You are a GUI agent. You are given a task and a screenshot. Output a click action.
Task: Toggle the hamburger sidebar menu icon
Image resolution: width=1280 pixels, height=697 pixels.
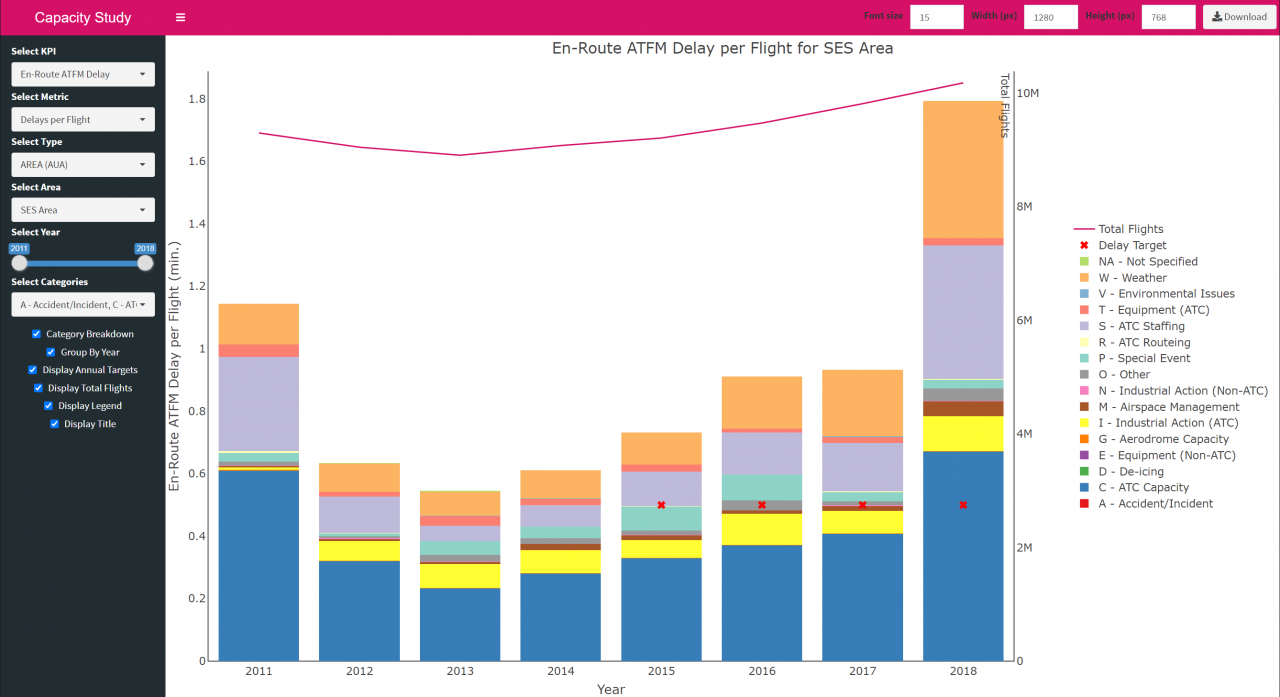click(180, 17)
